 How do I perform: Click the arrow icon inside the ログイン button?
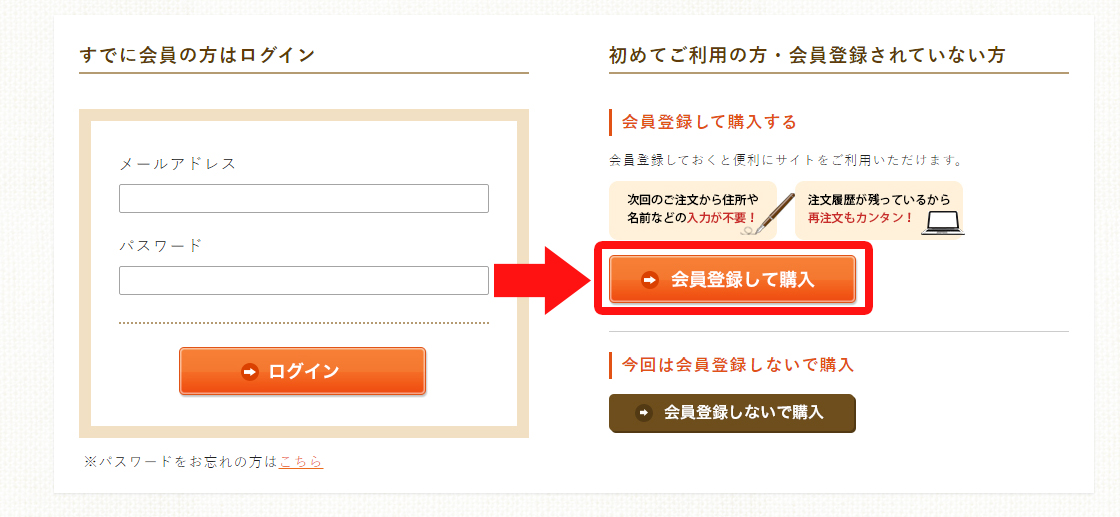coord(249,371)
